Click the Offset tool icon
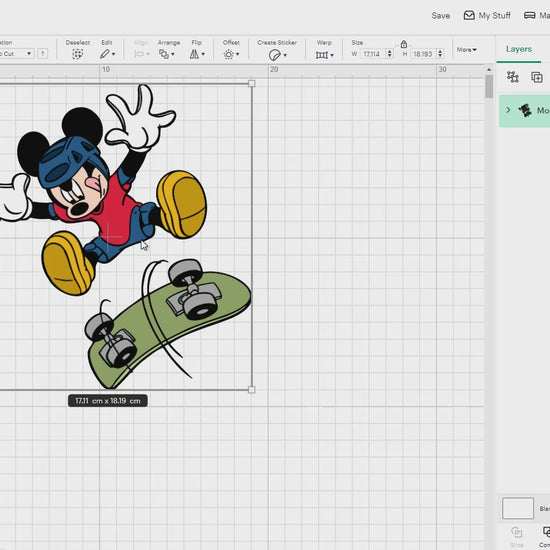This screenshot has height=550, width=550. click(x=229, y=54)
